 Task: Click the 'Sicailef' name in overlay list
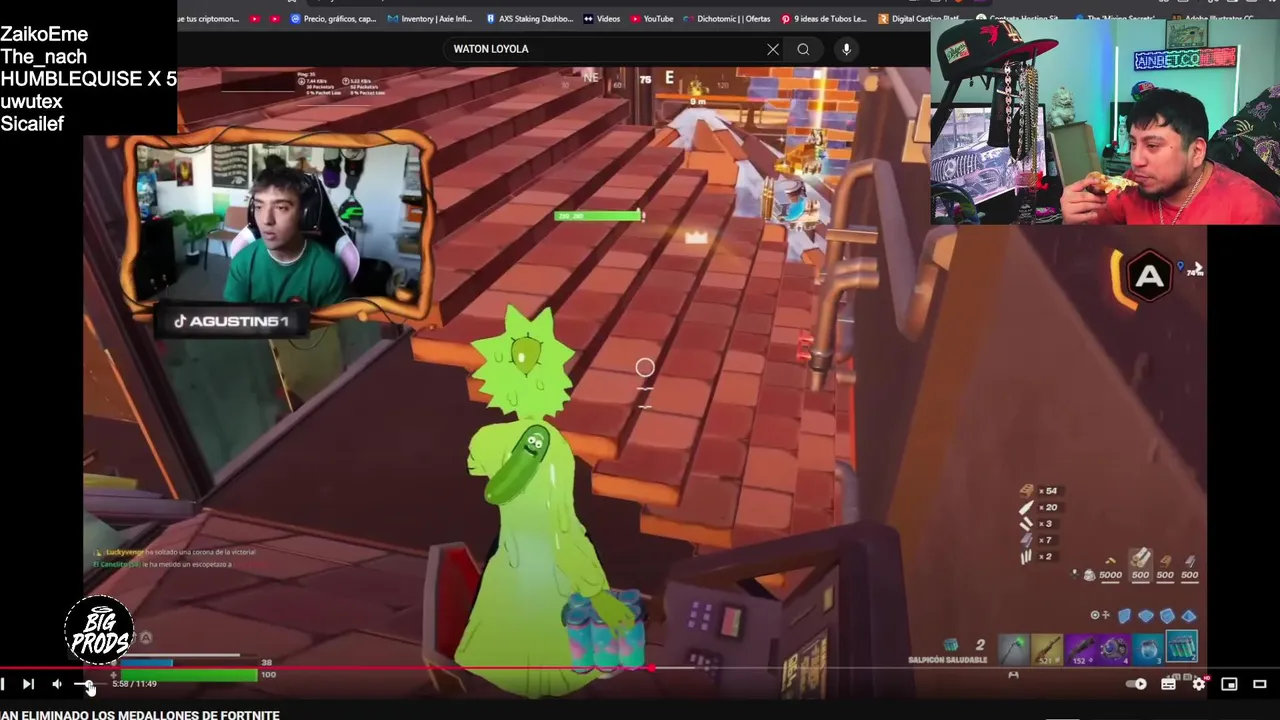point(32,124)
